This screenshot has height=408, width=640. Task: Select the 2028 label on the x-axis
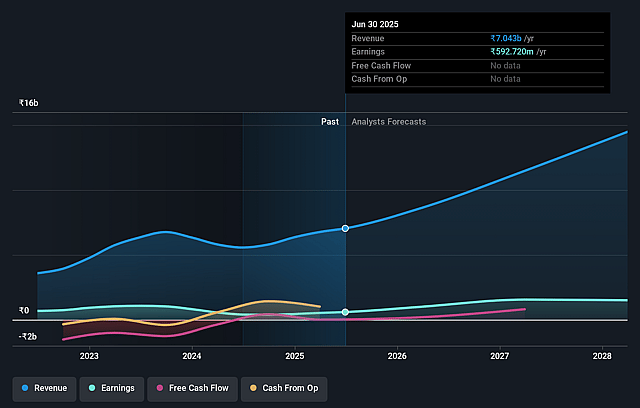(x=602, y=355)
